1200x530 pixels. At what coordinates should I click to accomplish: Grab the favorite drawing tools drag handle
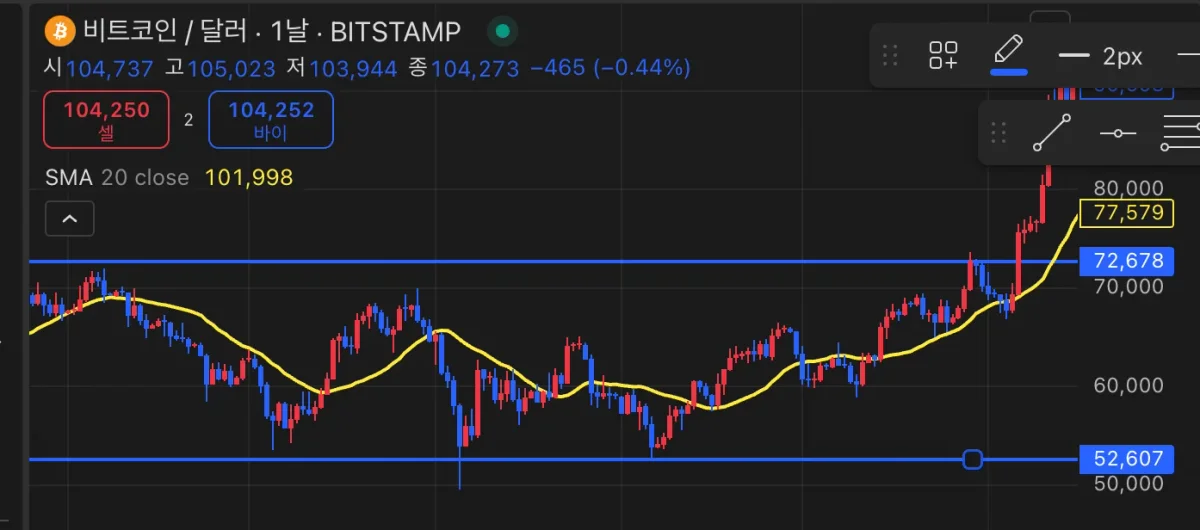tap(997, 132)
